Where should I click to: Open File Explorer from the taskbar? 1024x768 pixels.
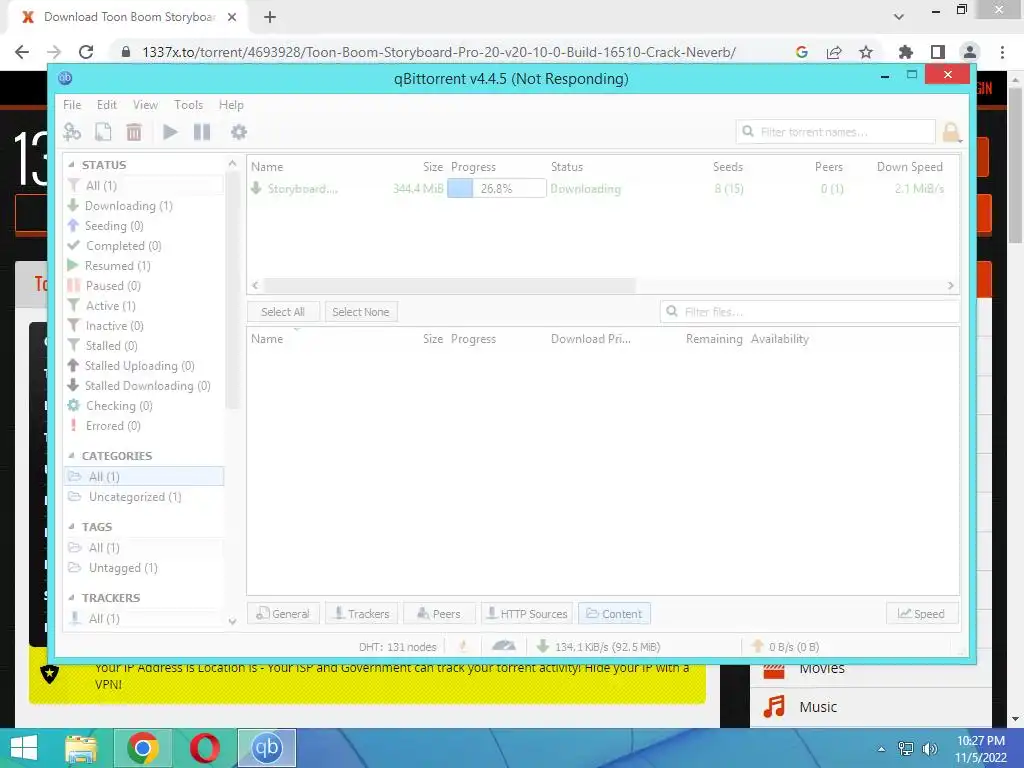click(x=81, y=748)
